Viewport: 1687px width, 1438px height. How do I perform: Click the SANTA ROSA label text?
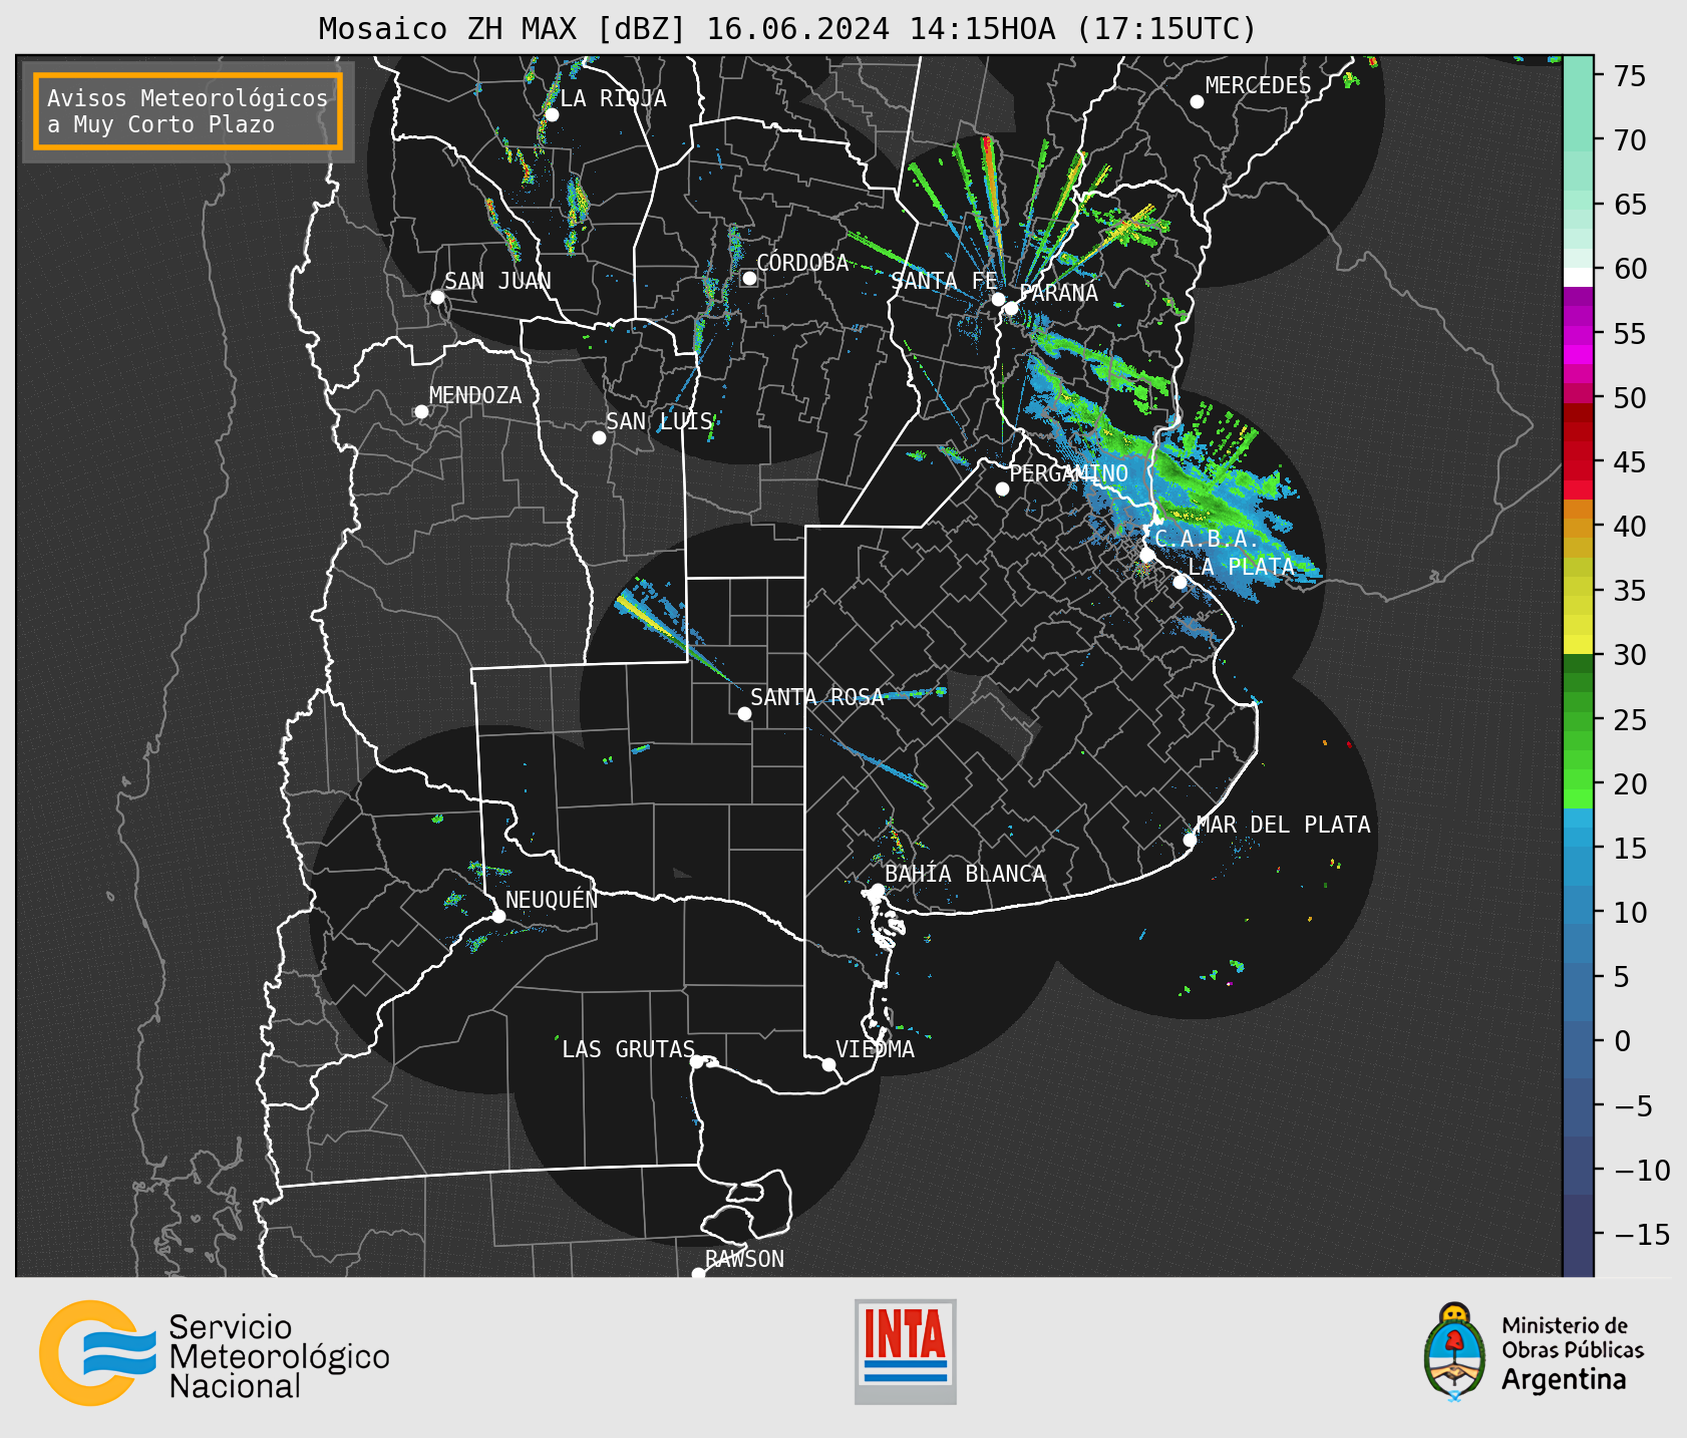point(817,697)
